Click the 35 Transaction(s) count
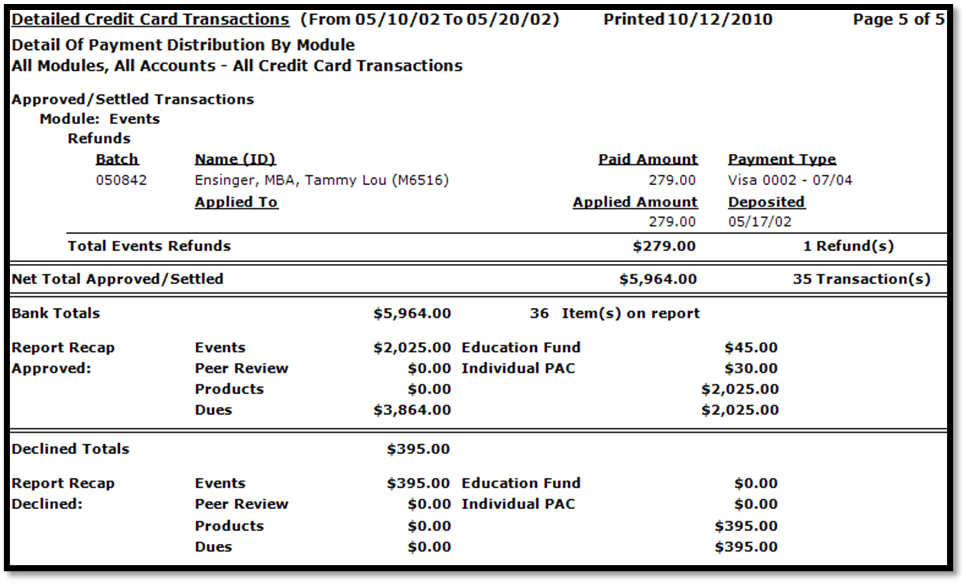Viewport: 966px width, 584px height. pyautogui.click(x=861, y=279)
